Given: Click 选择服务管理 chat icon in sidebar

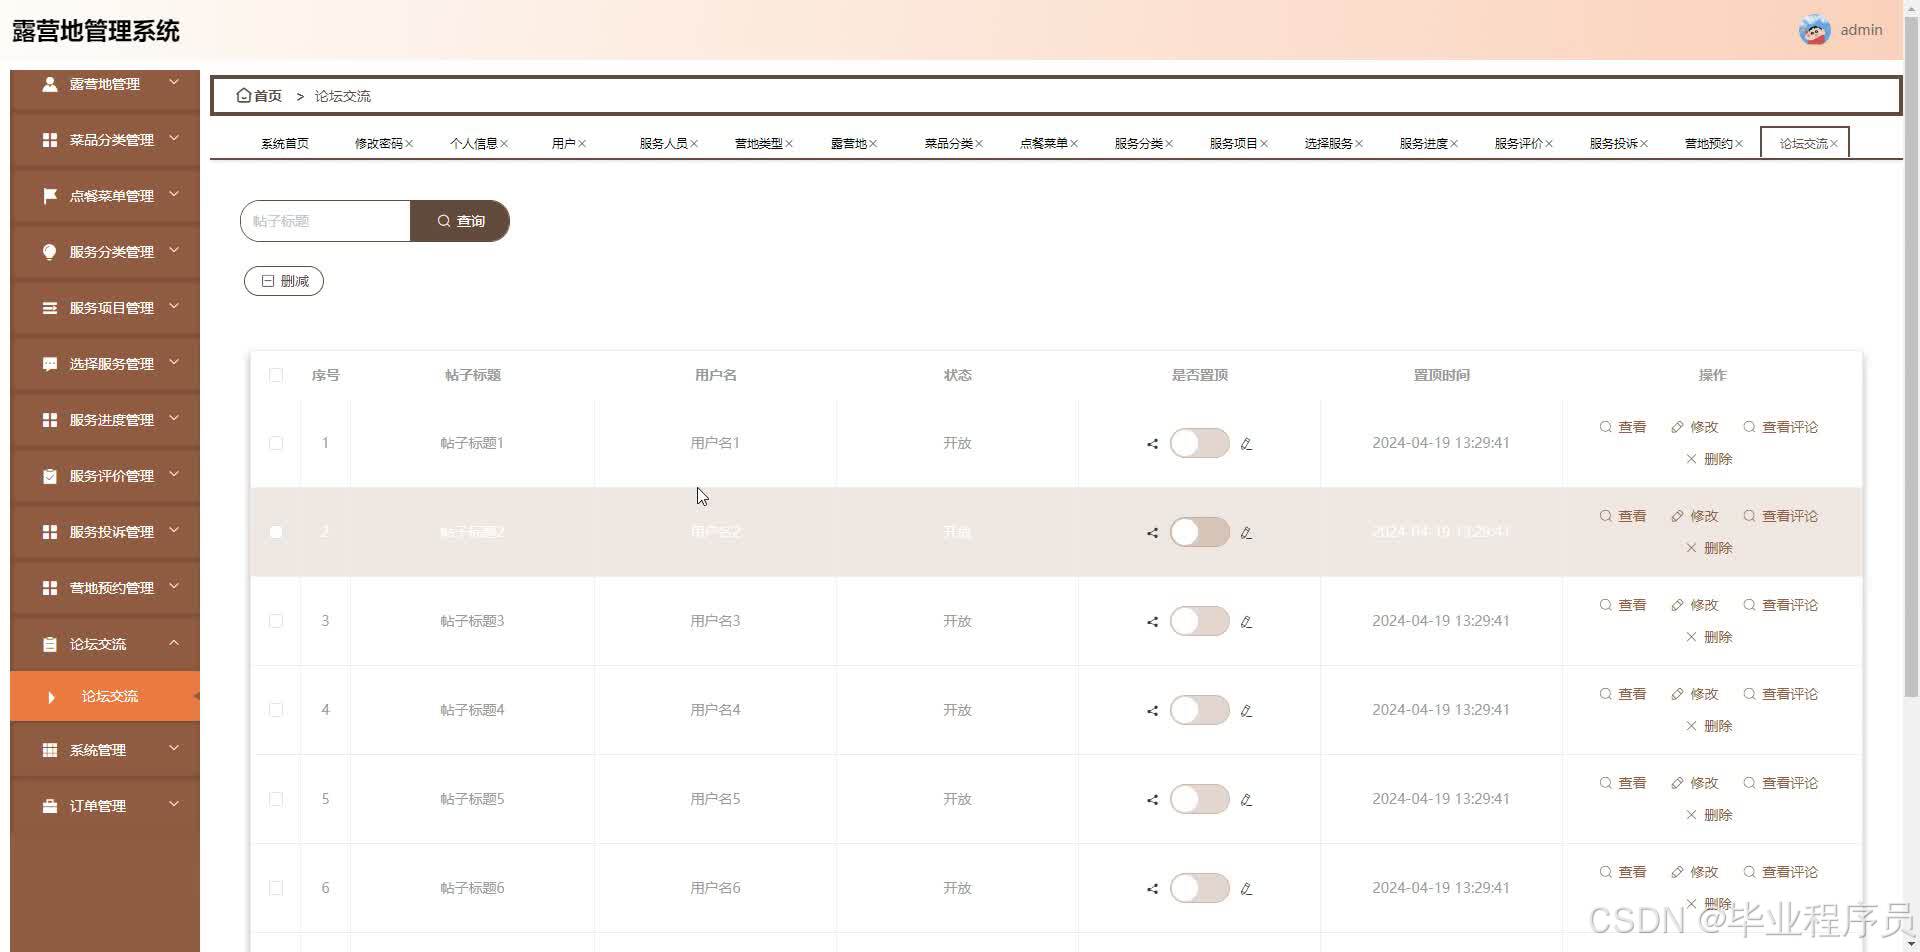Looking at the screenshot, I should click(49, 364).
